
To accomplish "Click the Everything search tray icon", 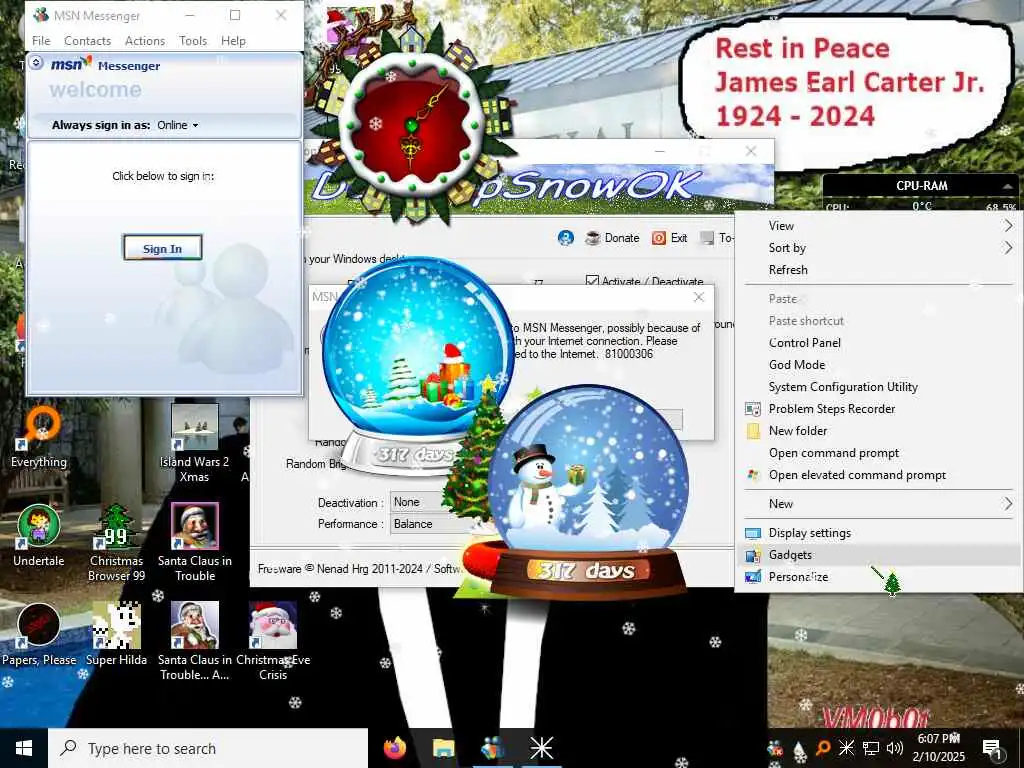I will 823,747.
